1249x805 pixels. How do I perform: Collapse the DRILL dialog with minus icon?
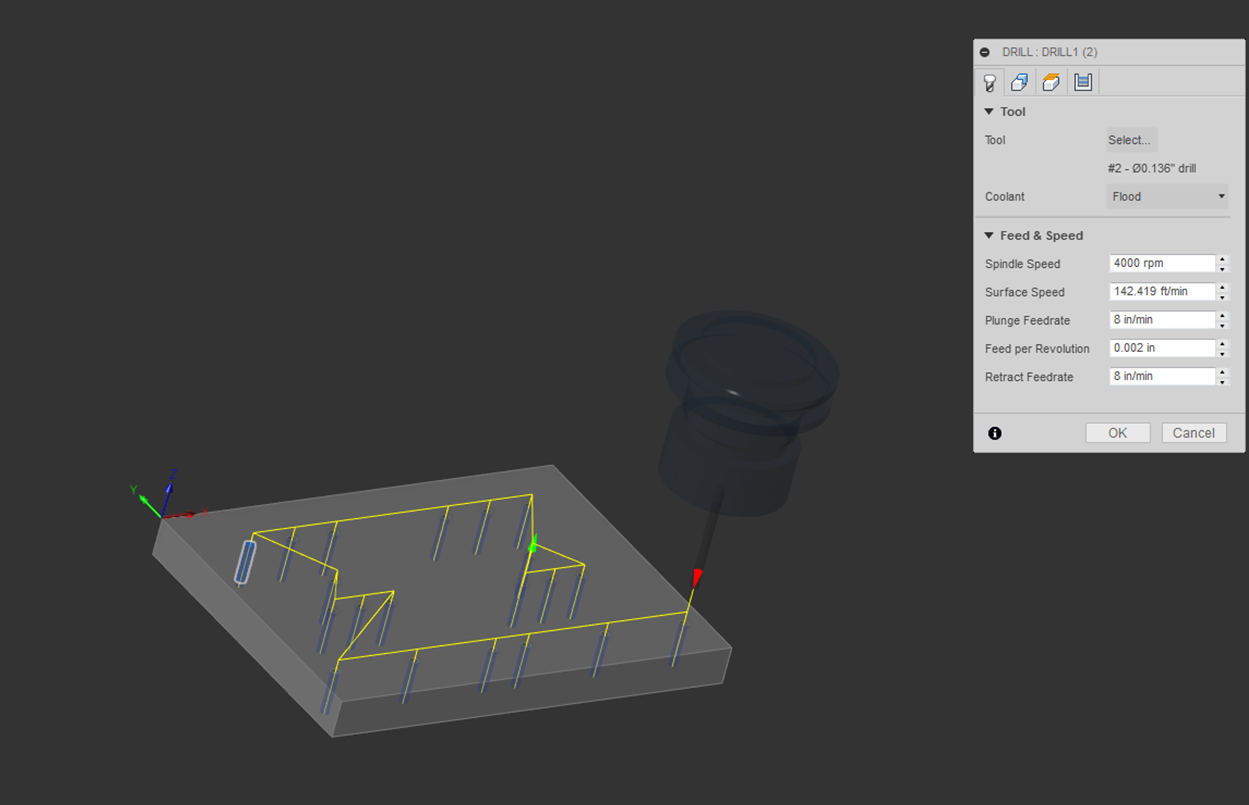pyautogui.click(x=985, y=52)
